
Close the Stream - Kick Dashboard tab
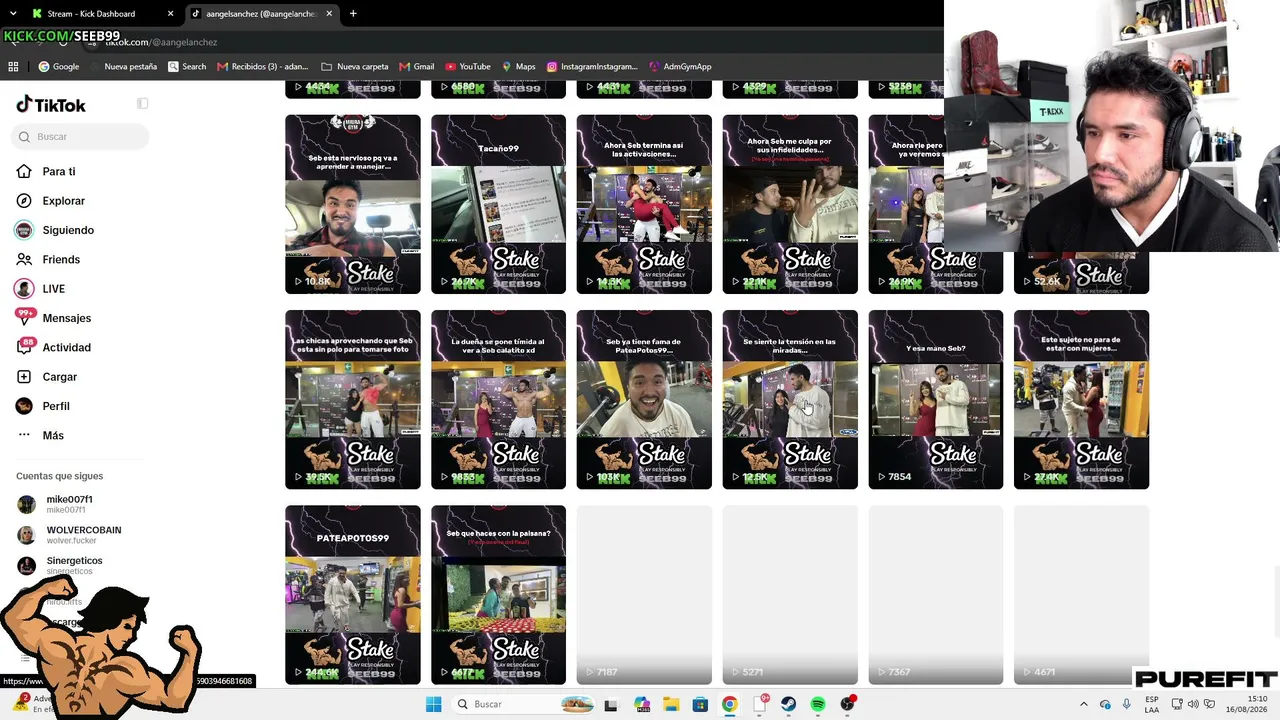point(170,14)
